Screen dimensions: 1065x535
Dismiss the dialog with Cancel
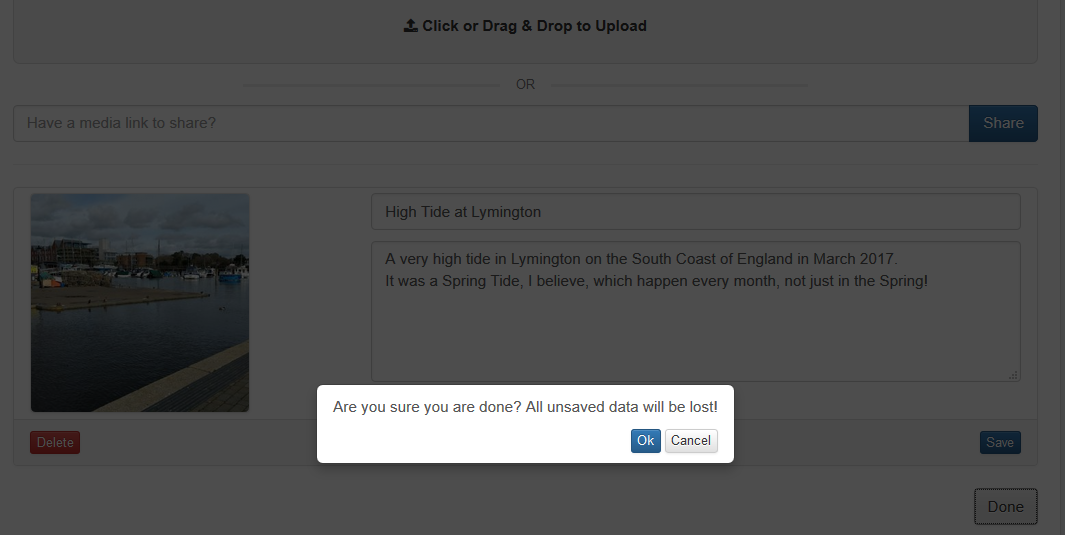pos(691,441)
